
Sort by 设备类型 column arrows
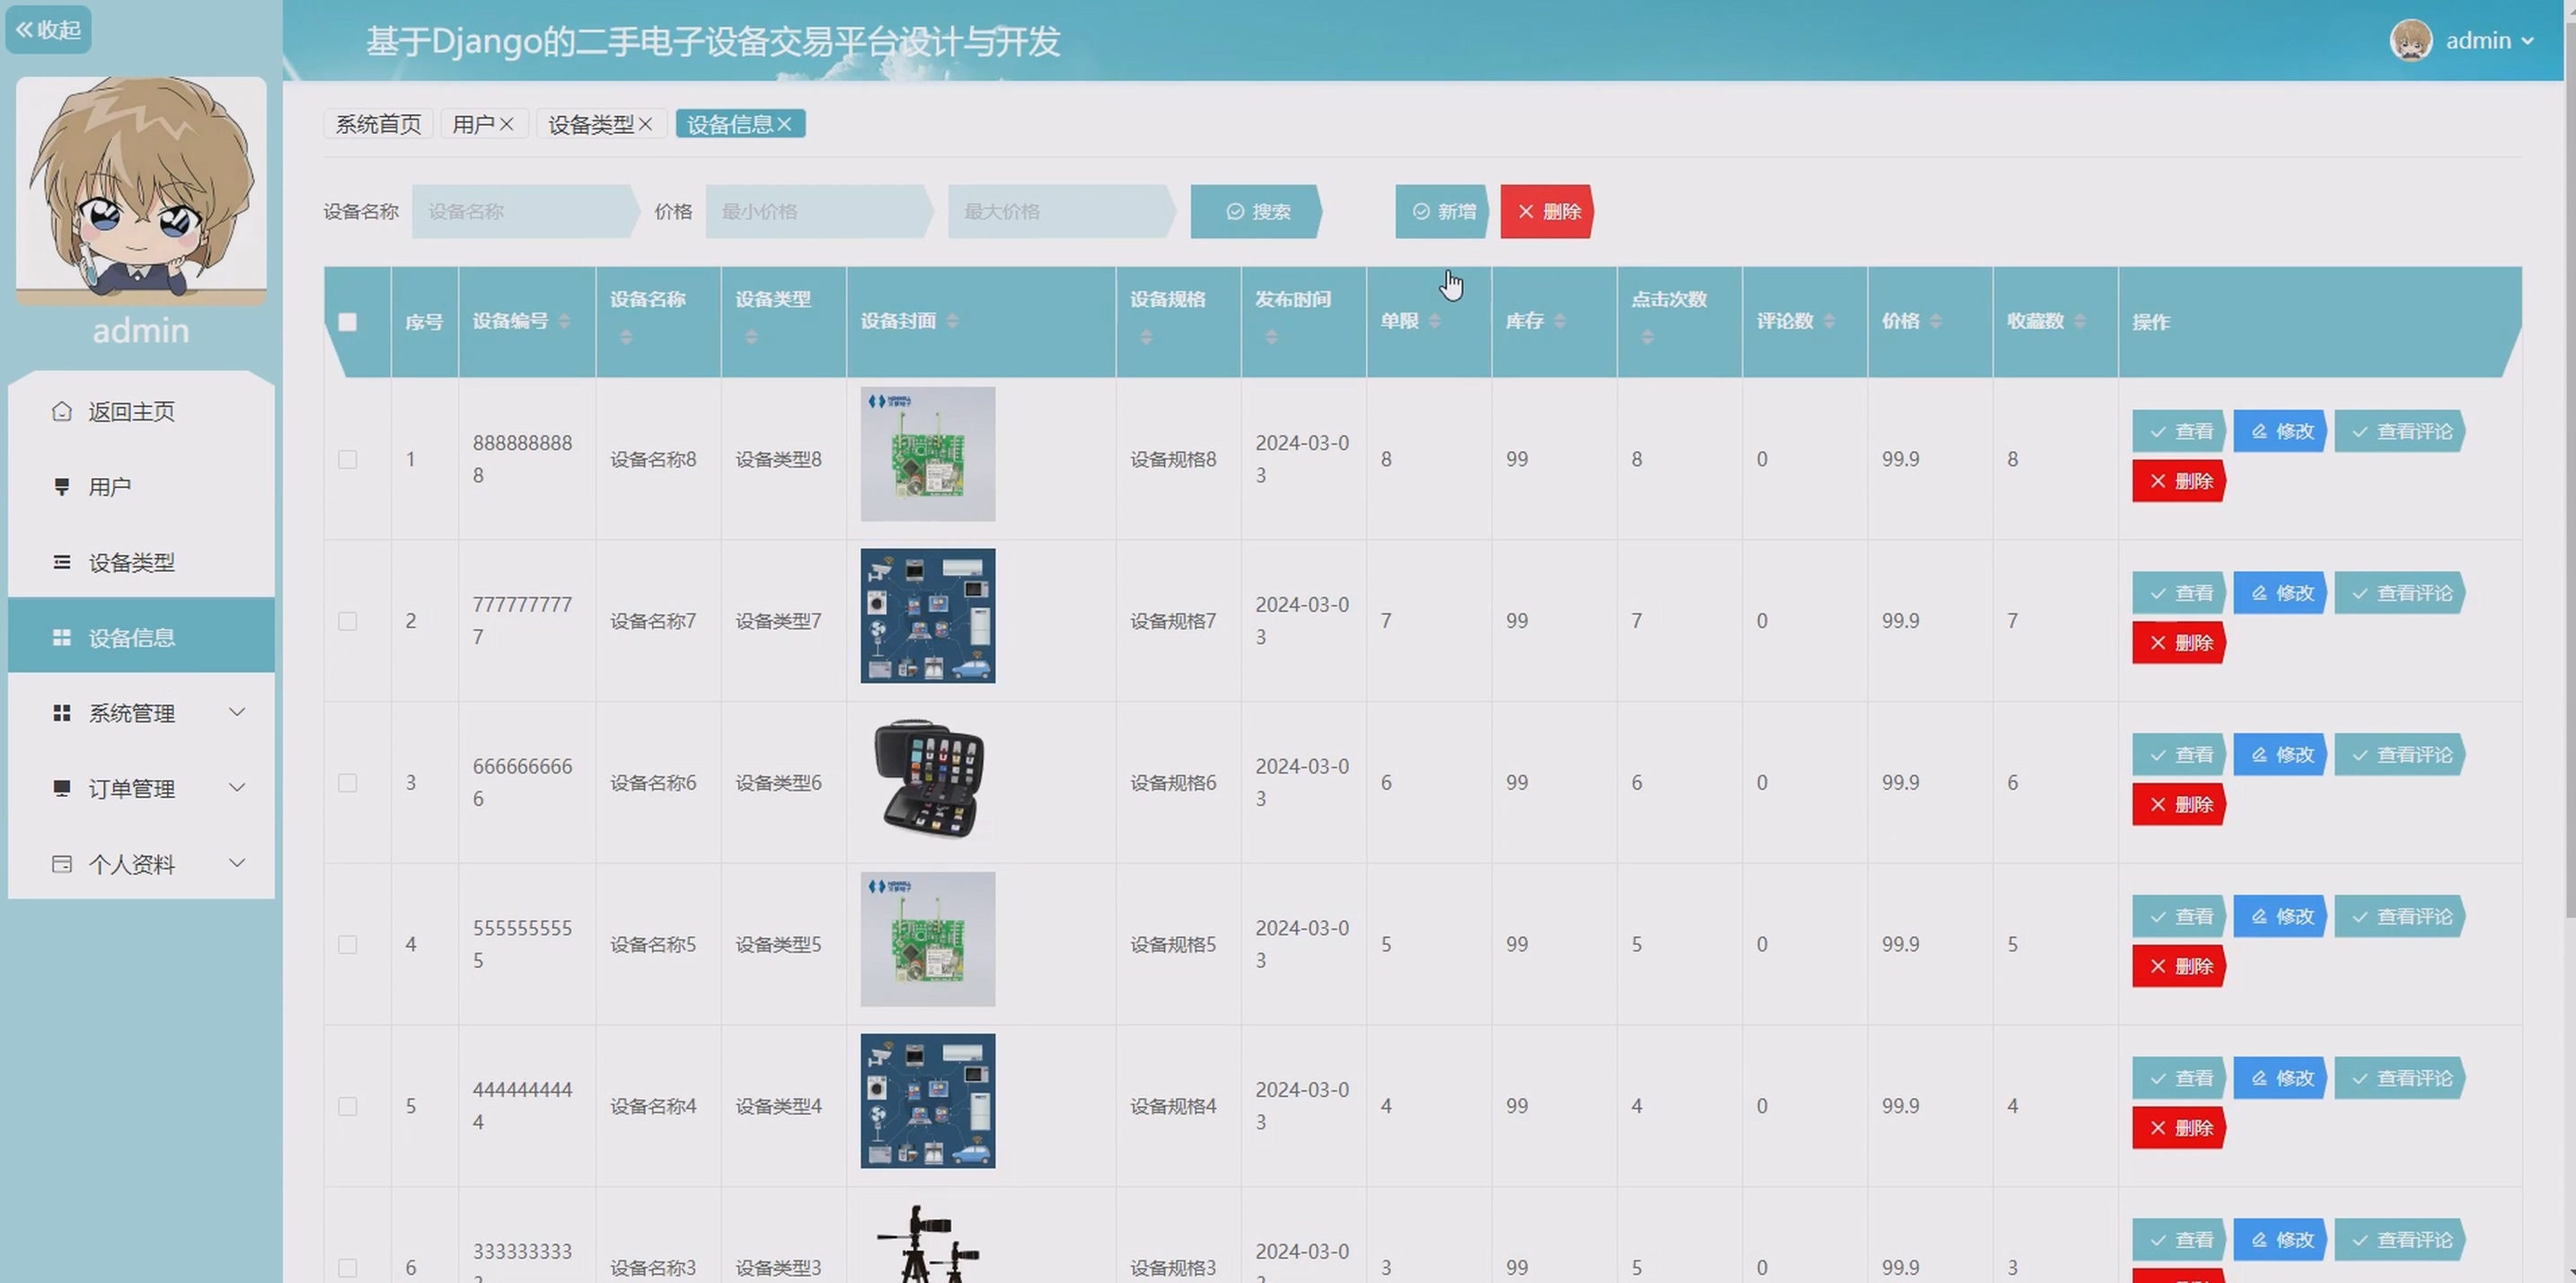point(751,337)
